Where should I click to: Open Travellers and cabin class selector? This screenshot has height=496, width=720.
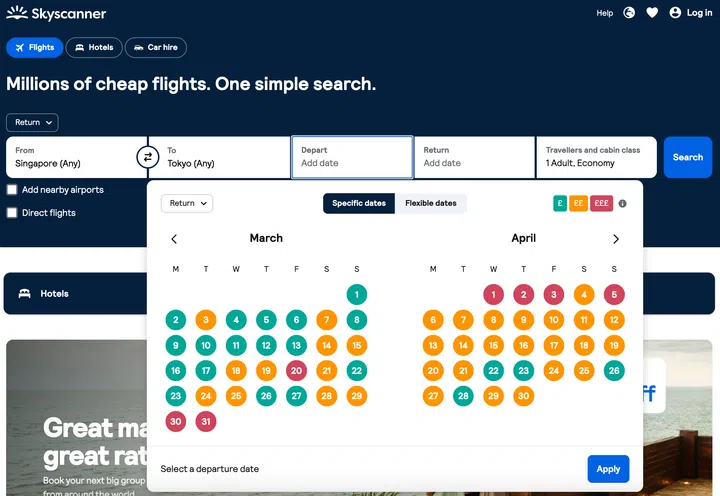[x=596, y=157]
